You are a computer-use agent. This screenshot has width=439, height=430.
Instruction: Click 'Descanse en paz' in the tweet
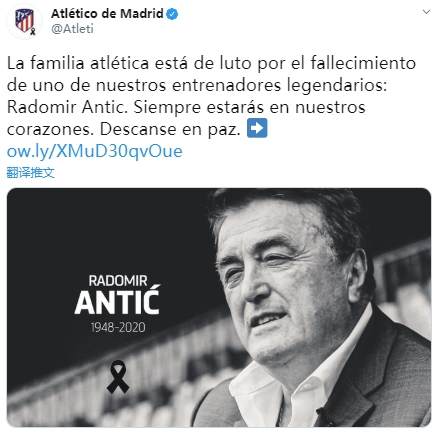170,129
